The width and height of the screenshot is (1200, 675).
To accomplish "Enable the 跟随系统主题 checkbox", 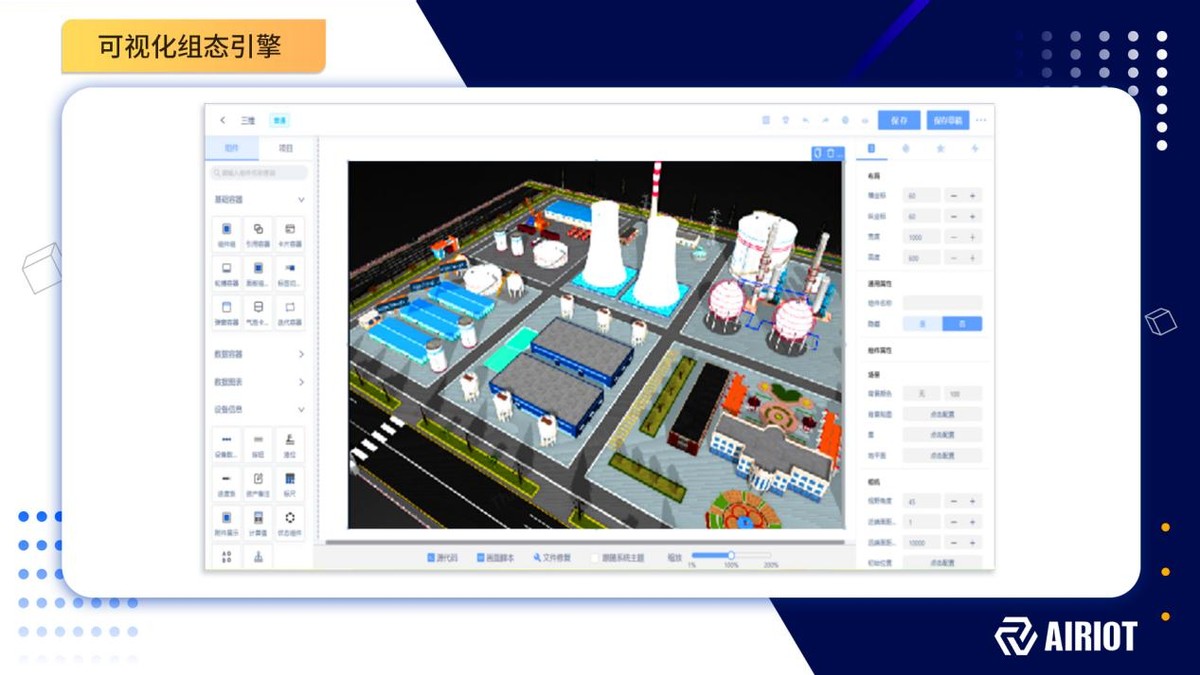I will (595, 557).
